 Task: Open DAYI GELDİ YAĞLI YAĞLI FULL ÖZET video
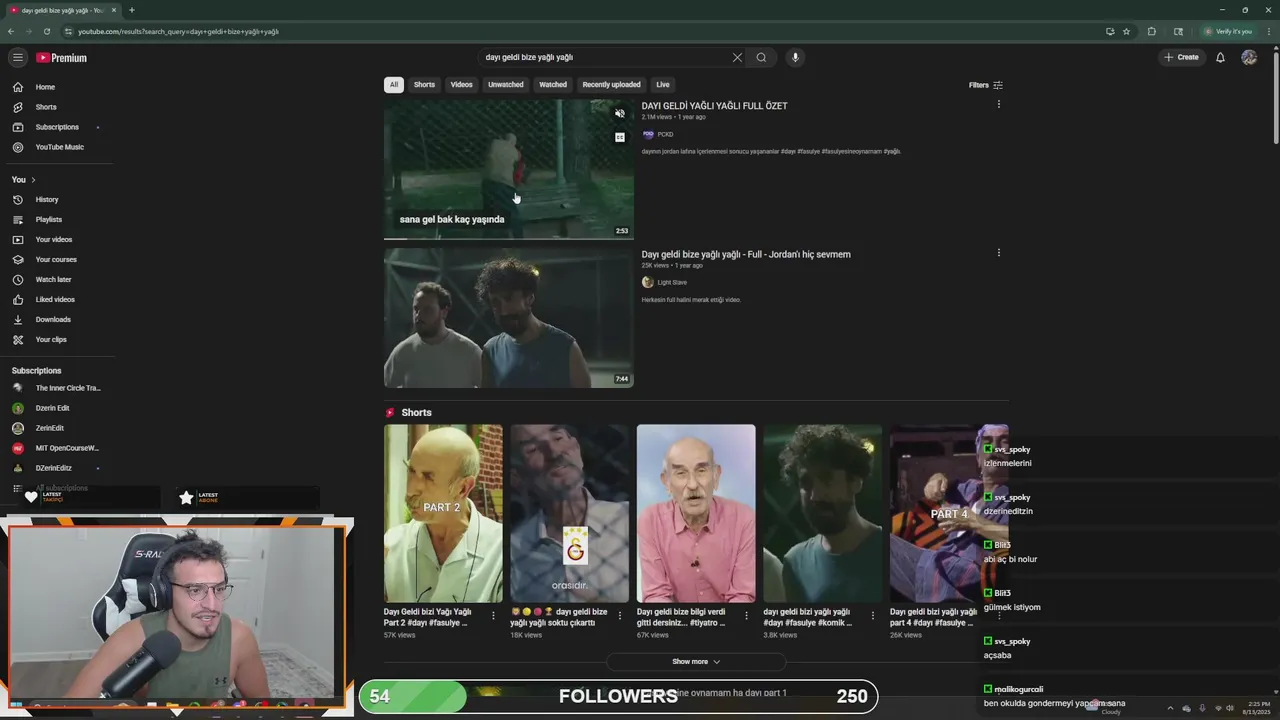(x=714, y=106)
